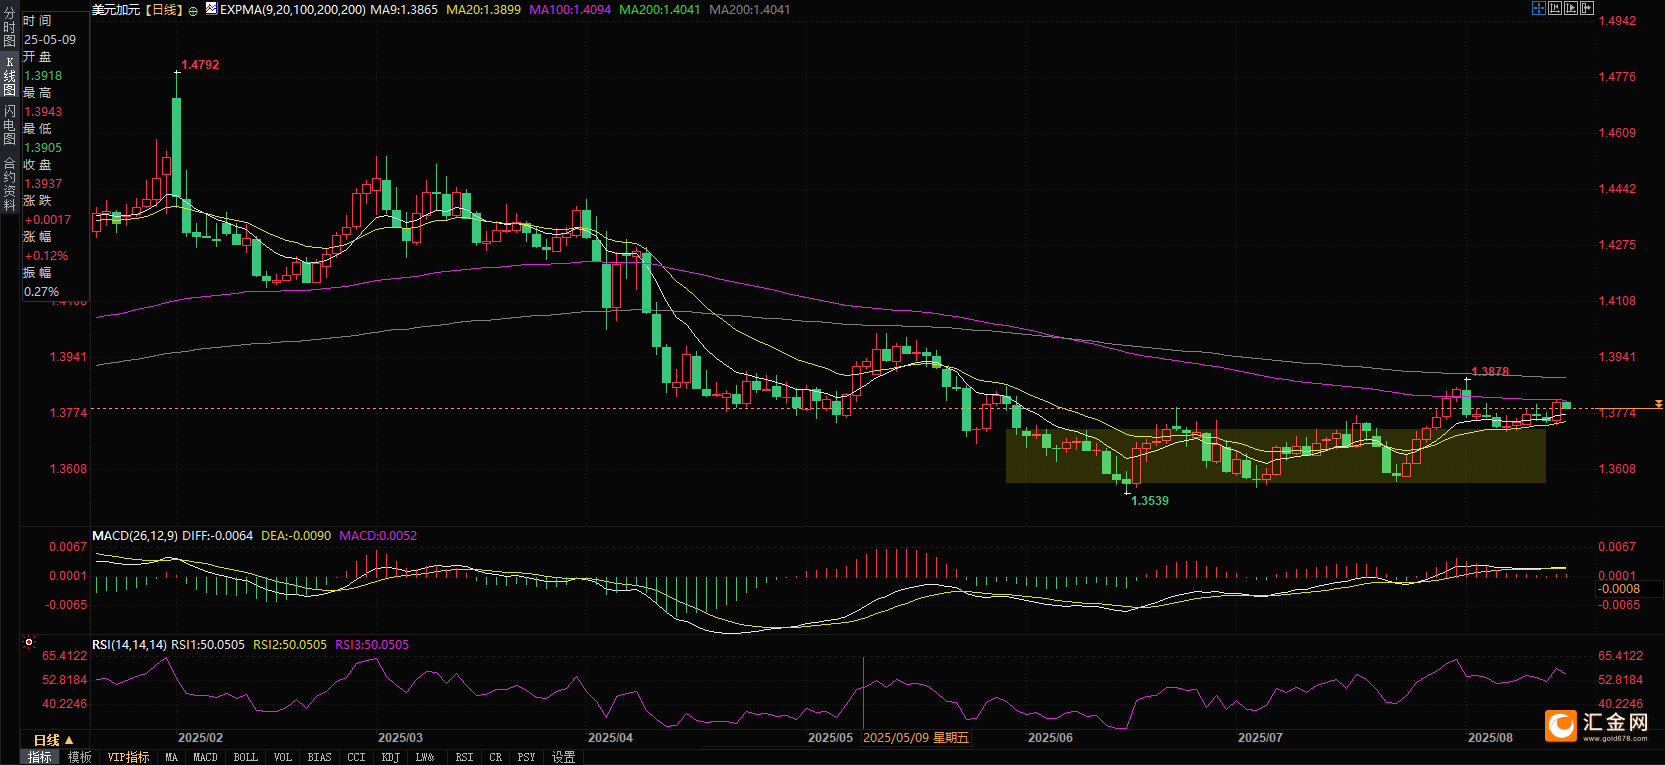Click EXPMA(9,20,100,200,200) parameter label
This screenshot has width=1665, height=765.
[x=293, y=9]
